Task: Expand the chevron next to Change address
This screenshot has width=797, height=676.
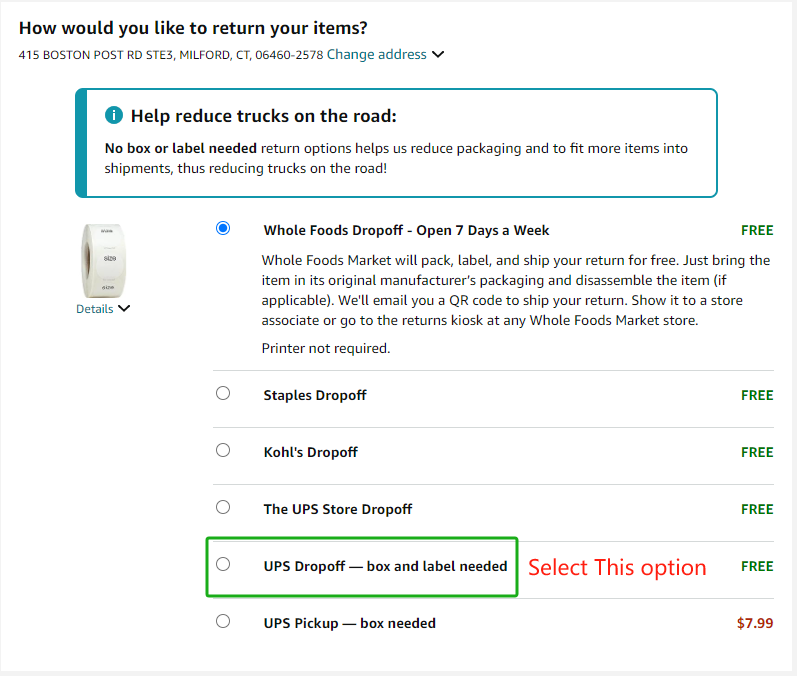Action: (x=438, y=54)
